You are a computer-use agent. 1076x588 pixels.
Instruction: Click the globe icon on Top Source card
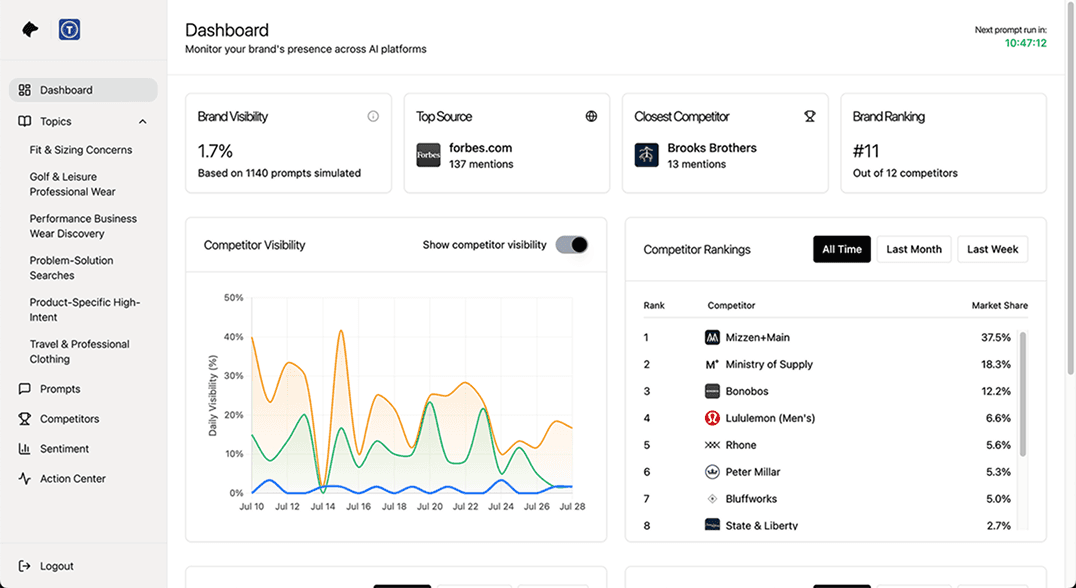pyautogui.click(x=591, y=117)
